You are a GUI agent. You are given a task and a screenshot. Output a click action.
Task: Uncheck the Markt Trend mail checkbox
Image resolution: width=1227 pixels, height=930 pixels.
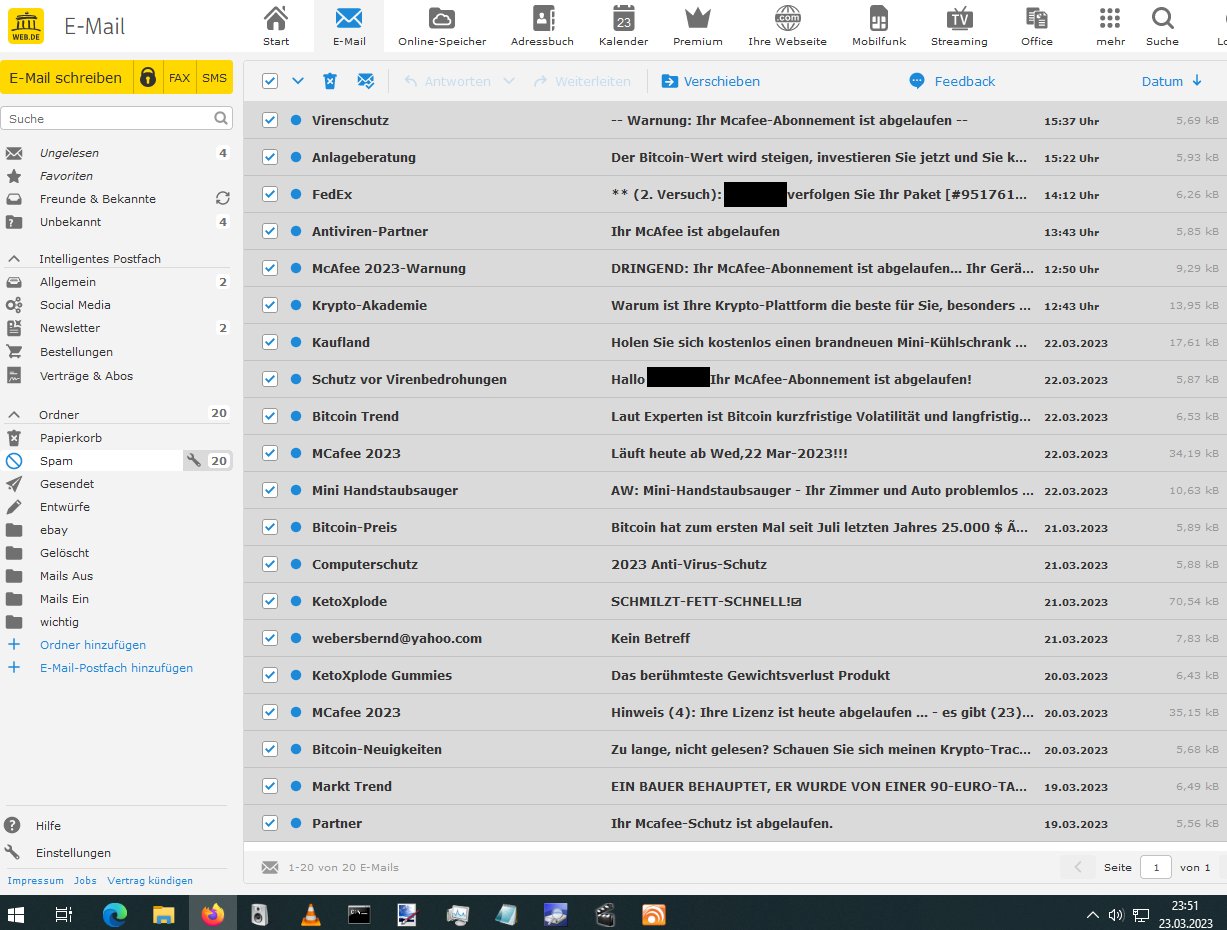pyautogui.click(x=269, y=786)
